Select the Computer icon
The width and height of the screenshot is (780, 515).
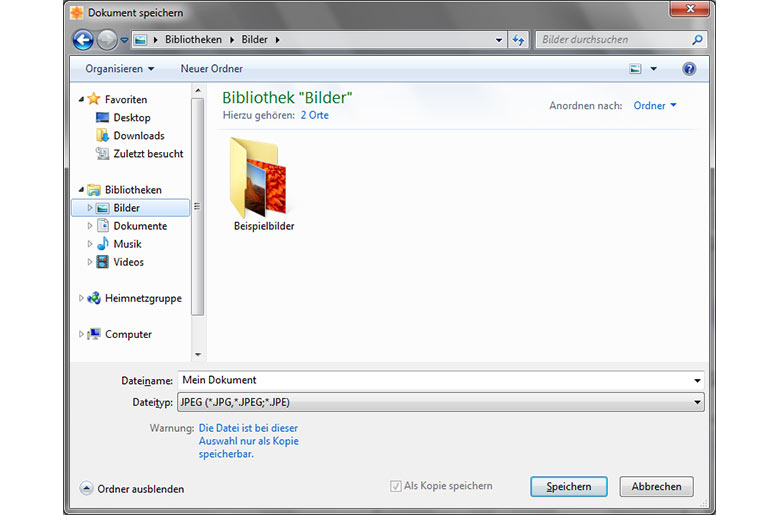pyautogui.click(x=94, y=334)
